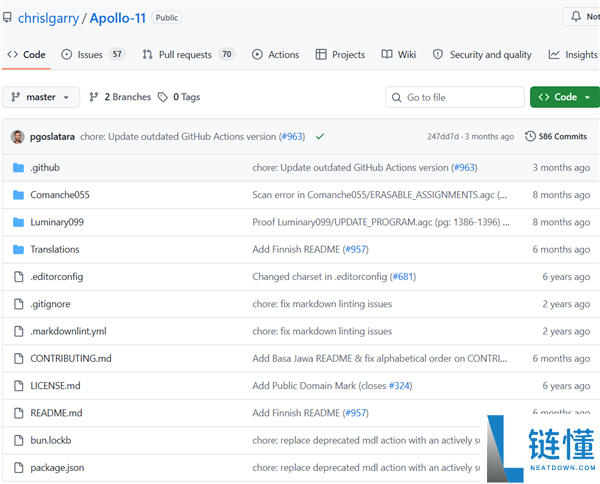Open commit hash 247dd7d

pos(443,137)
